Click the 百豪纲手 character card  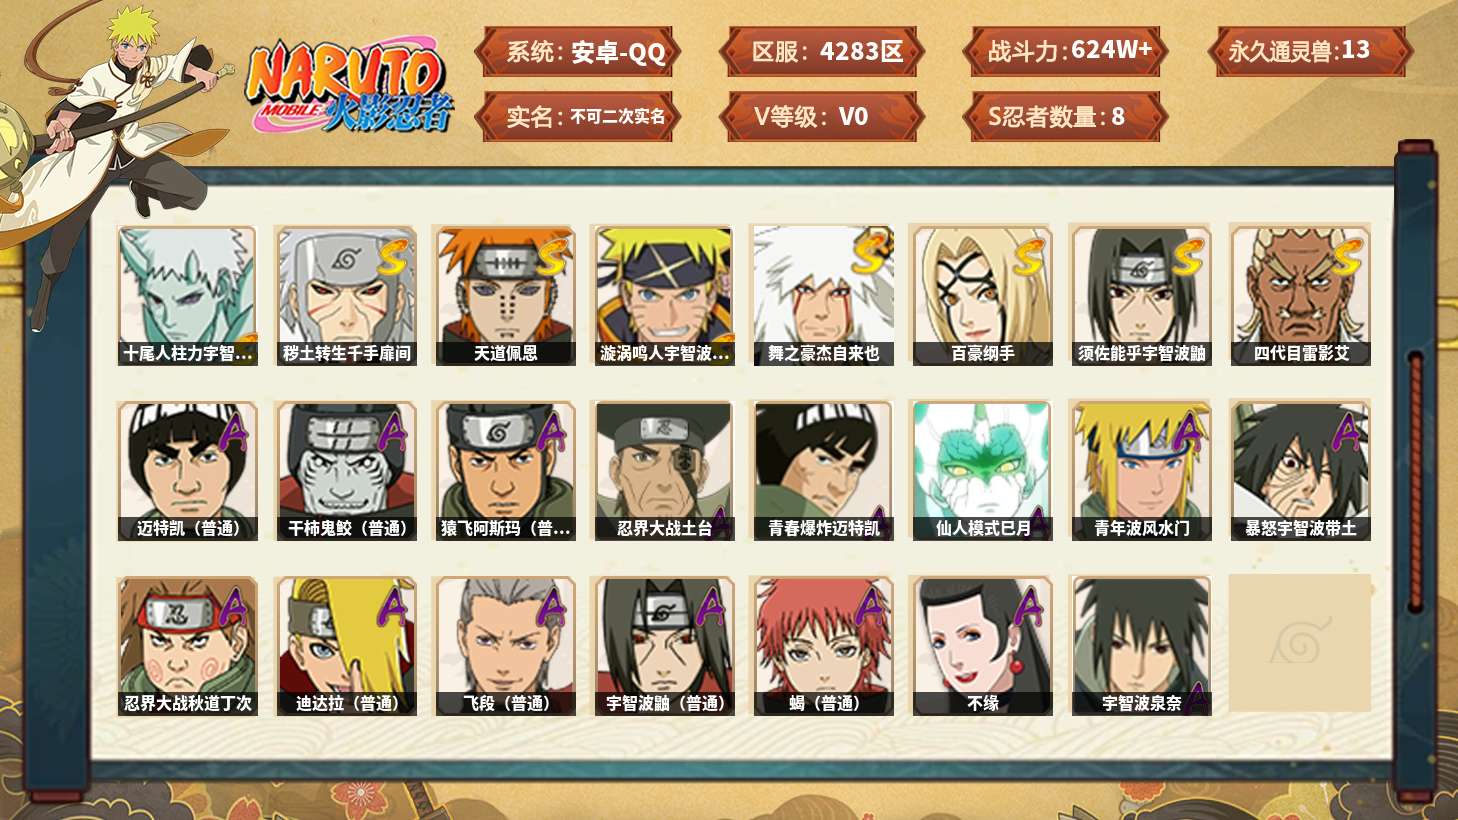click(x=982, y=295)
